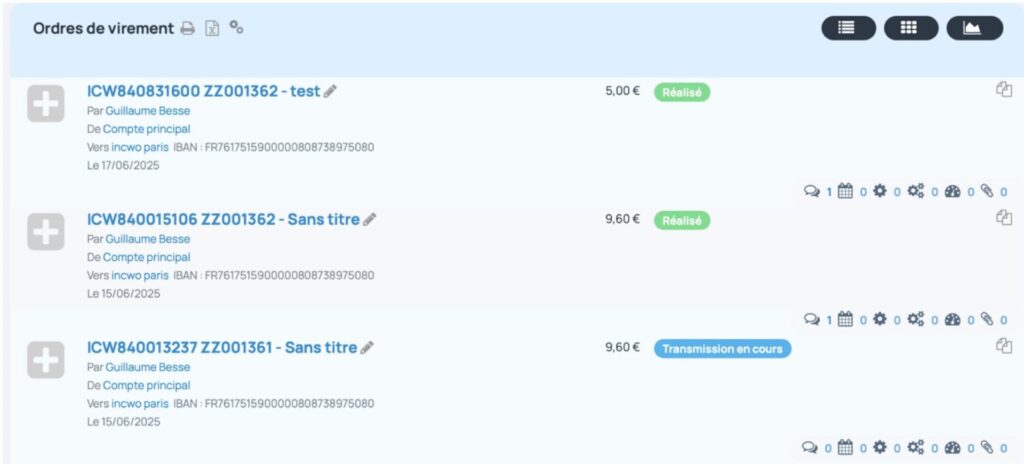Open calendar events of the ICW840015106 order
Viewport: 1024px width, 464px height.
(x=845, y=319)
